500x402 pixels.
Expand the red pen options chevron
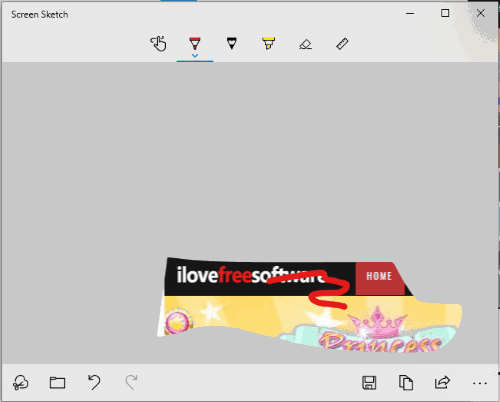point(195,56)
